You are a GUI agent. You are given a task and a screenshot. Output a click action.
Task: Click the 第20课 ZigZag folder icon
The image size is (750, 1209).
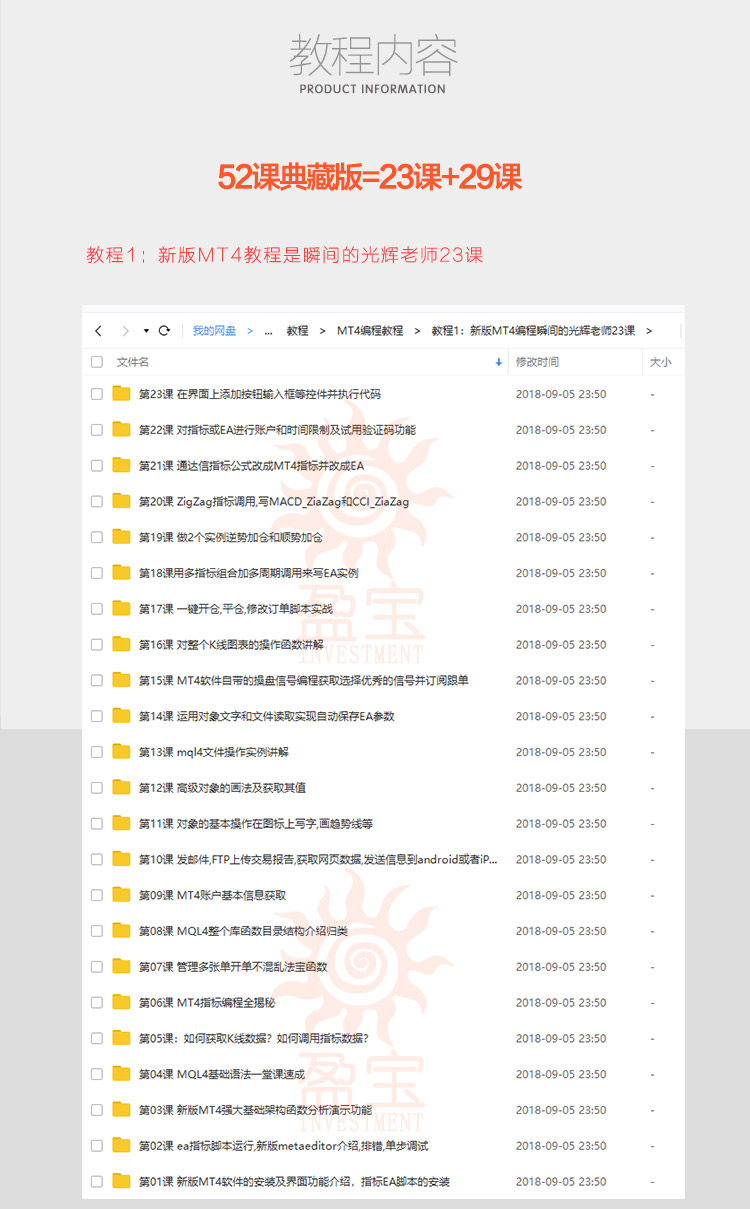122,501
